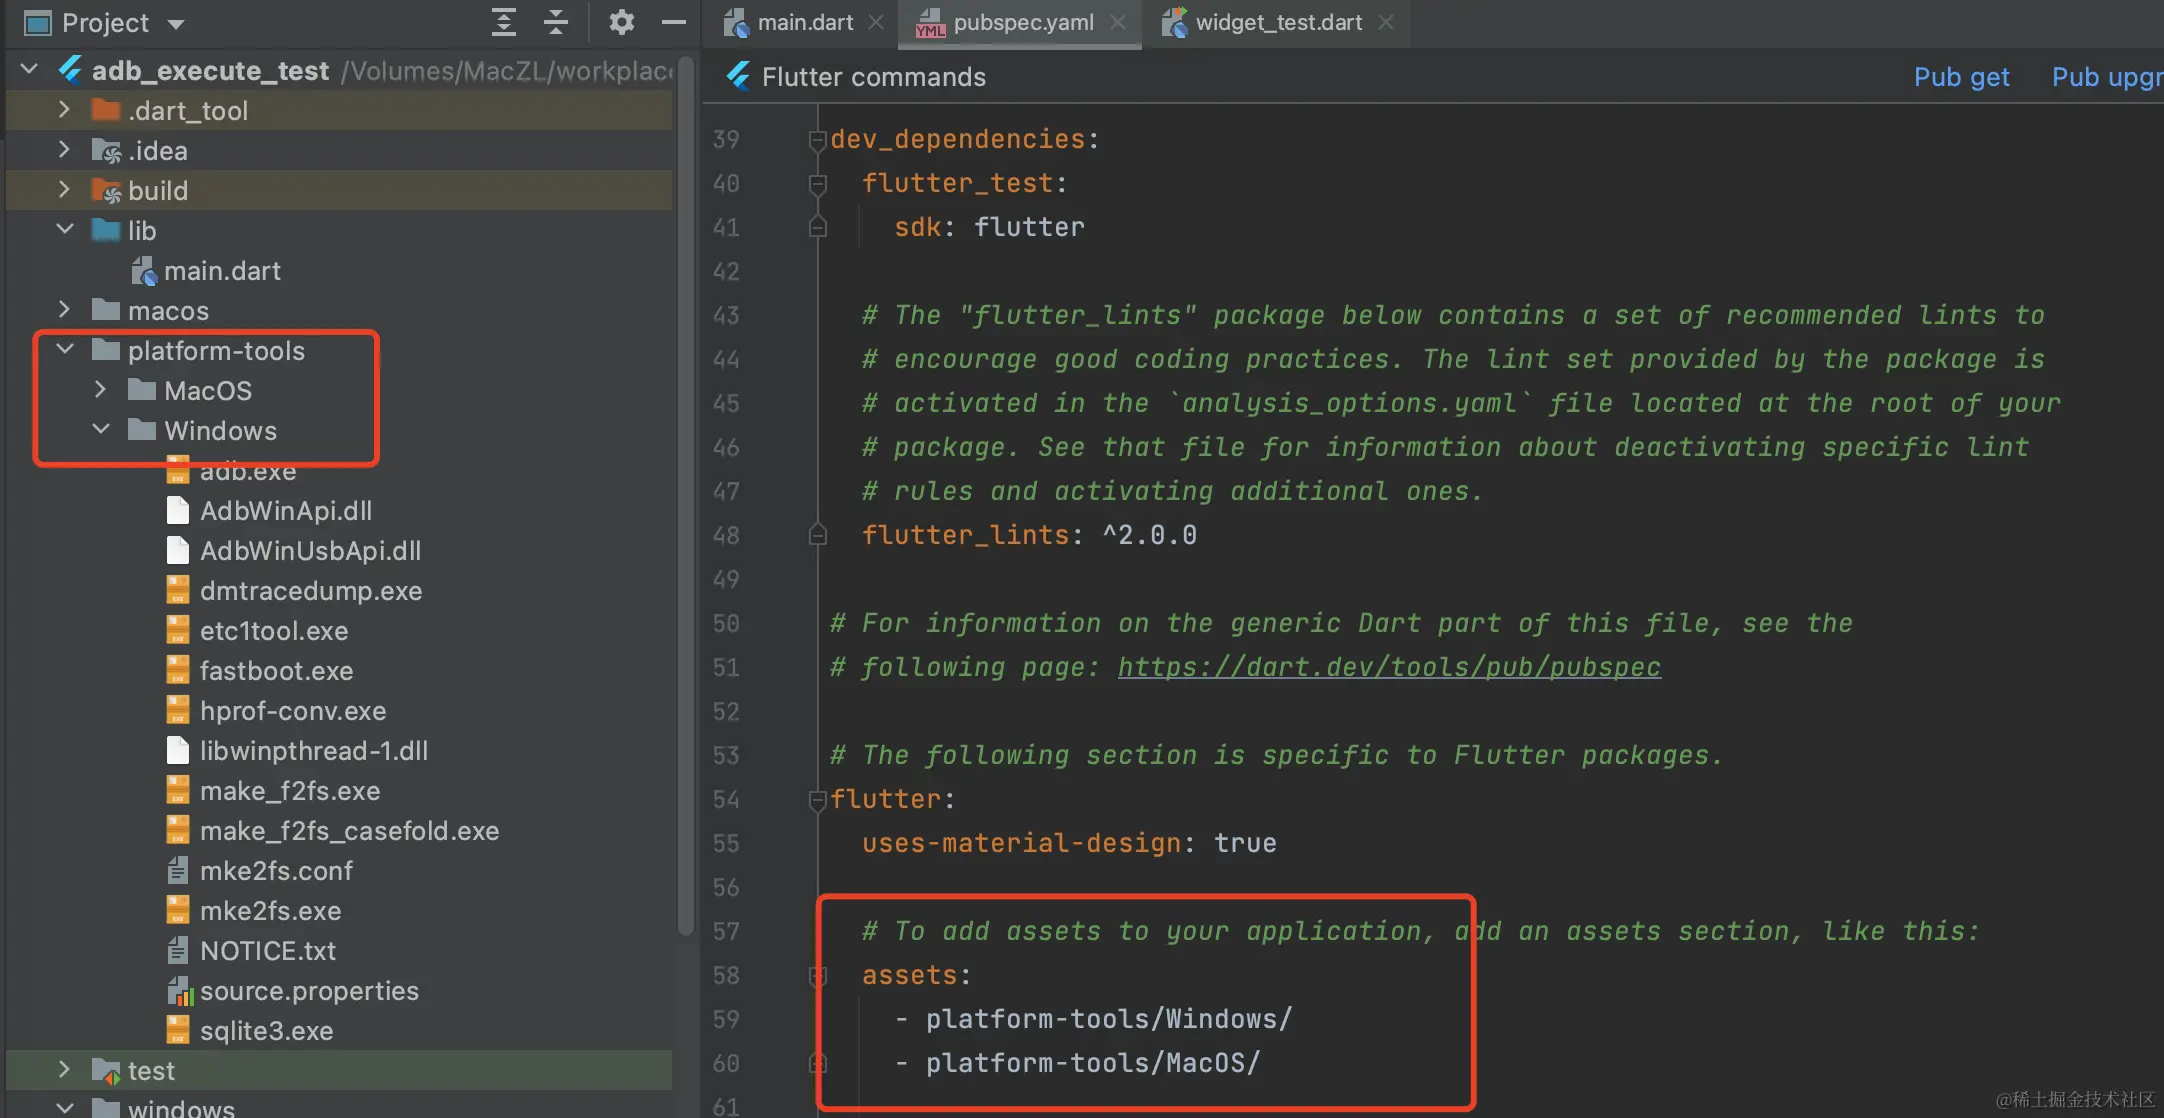Screen dimensions: 2164x1118
Task: Expand the test folder
Action: (64, 1070)
